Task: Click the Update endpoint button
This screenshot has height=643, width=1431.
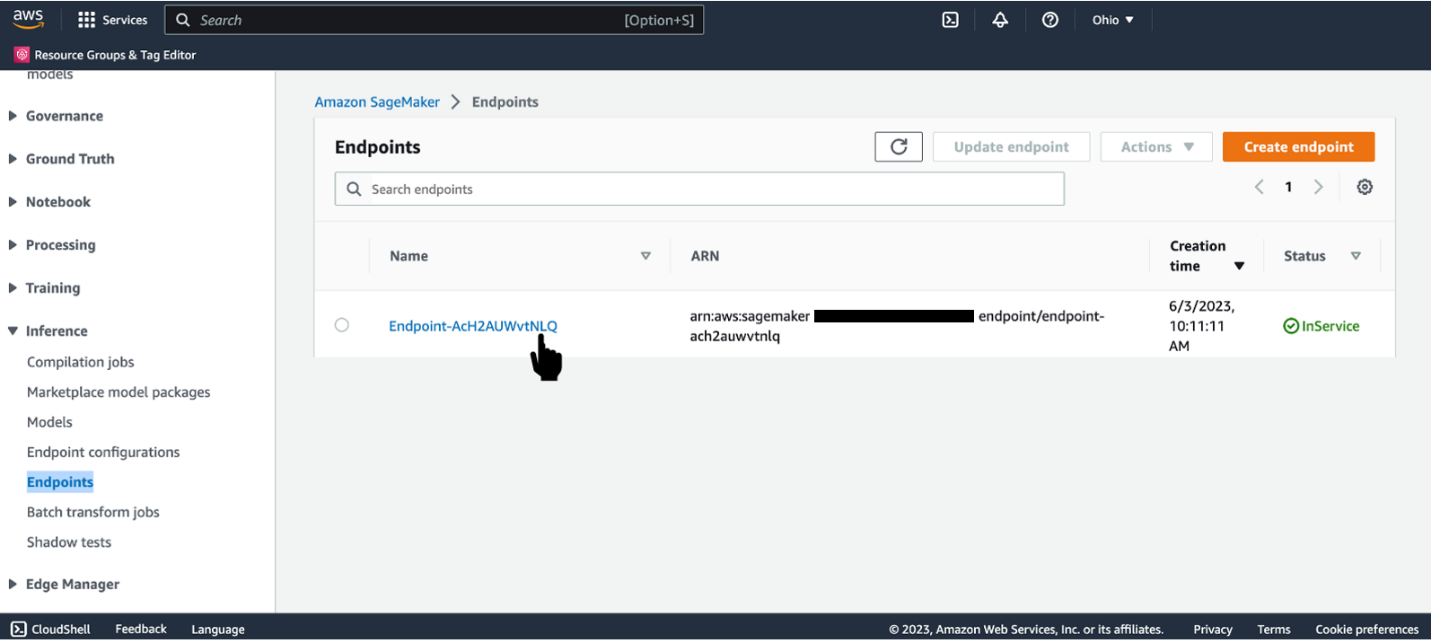Action: coord(1011,147)
